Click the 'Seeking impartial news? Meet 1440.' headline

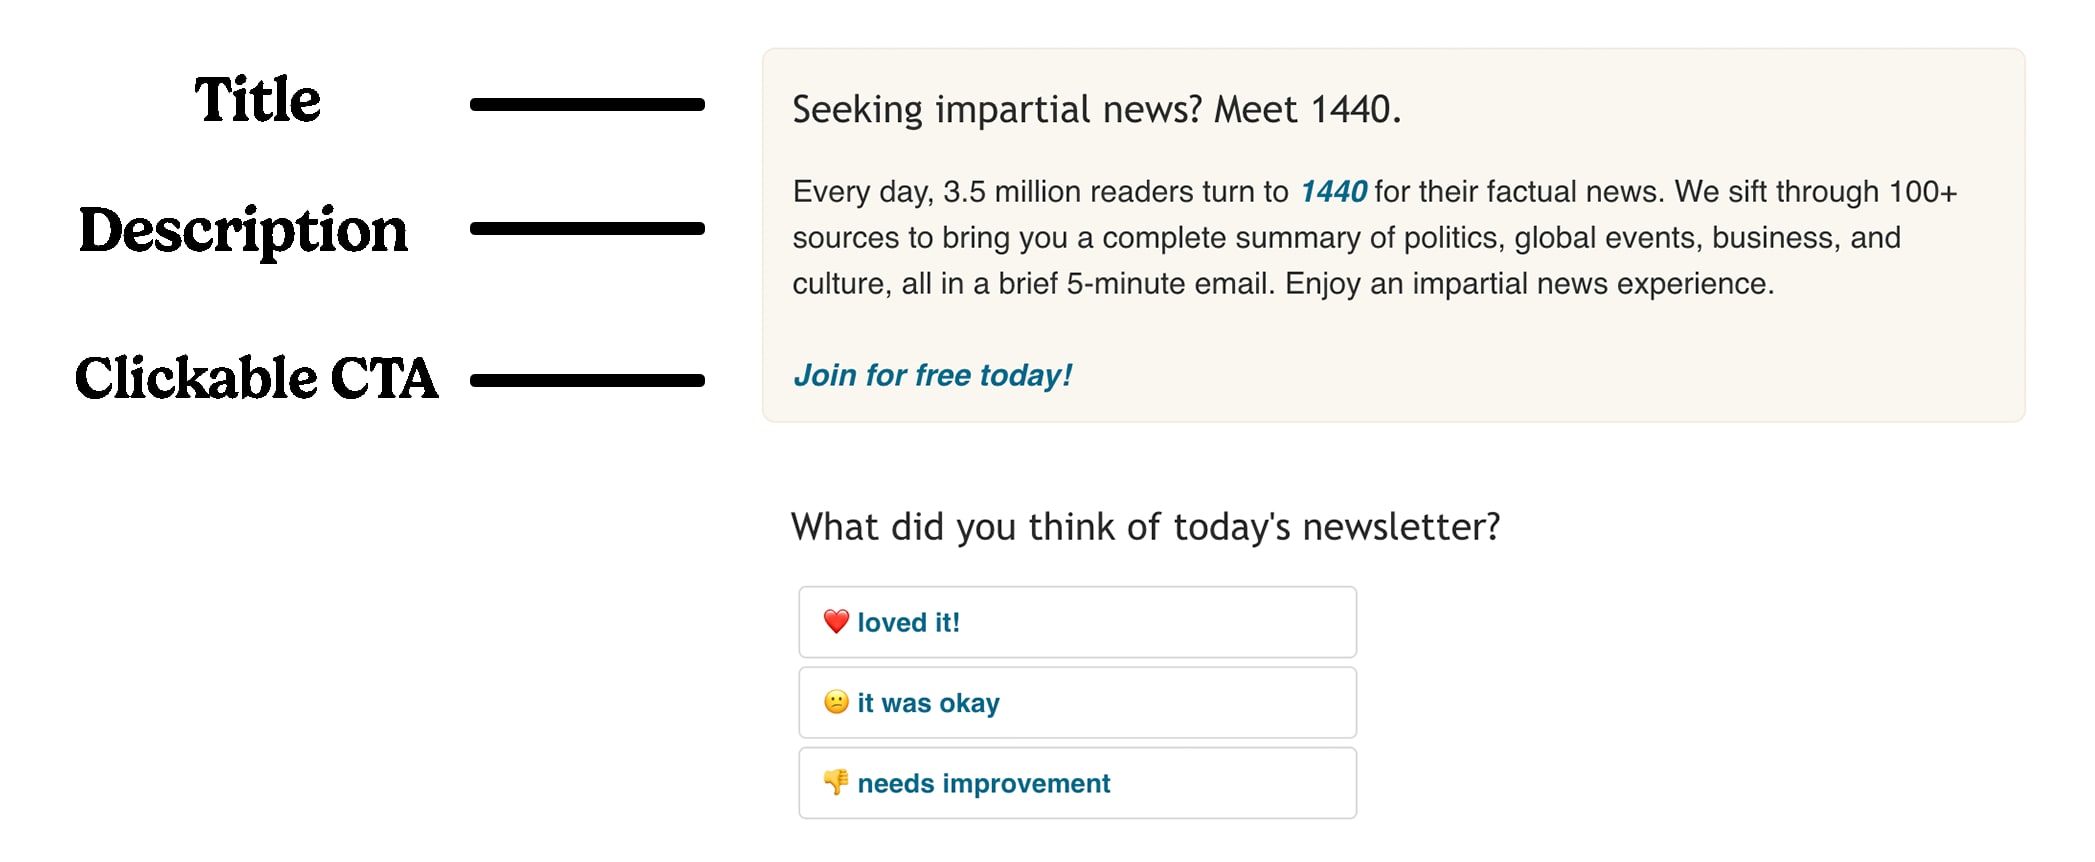tap(1096, 109)
